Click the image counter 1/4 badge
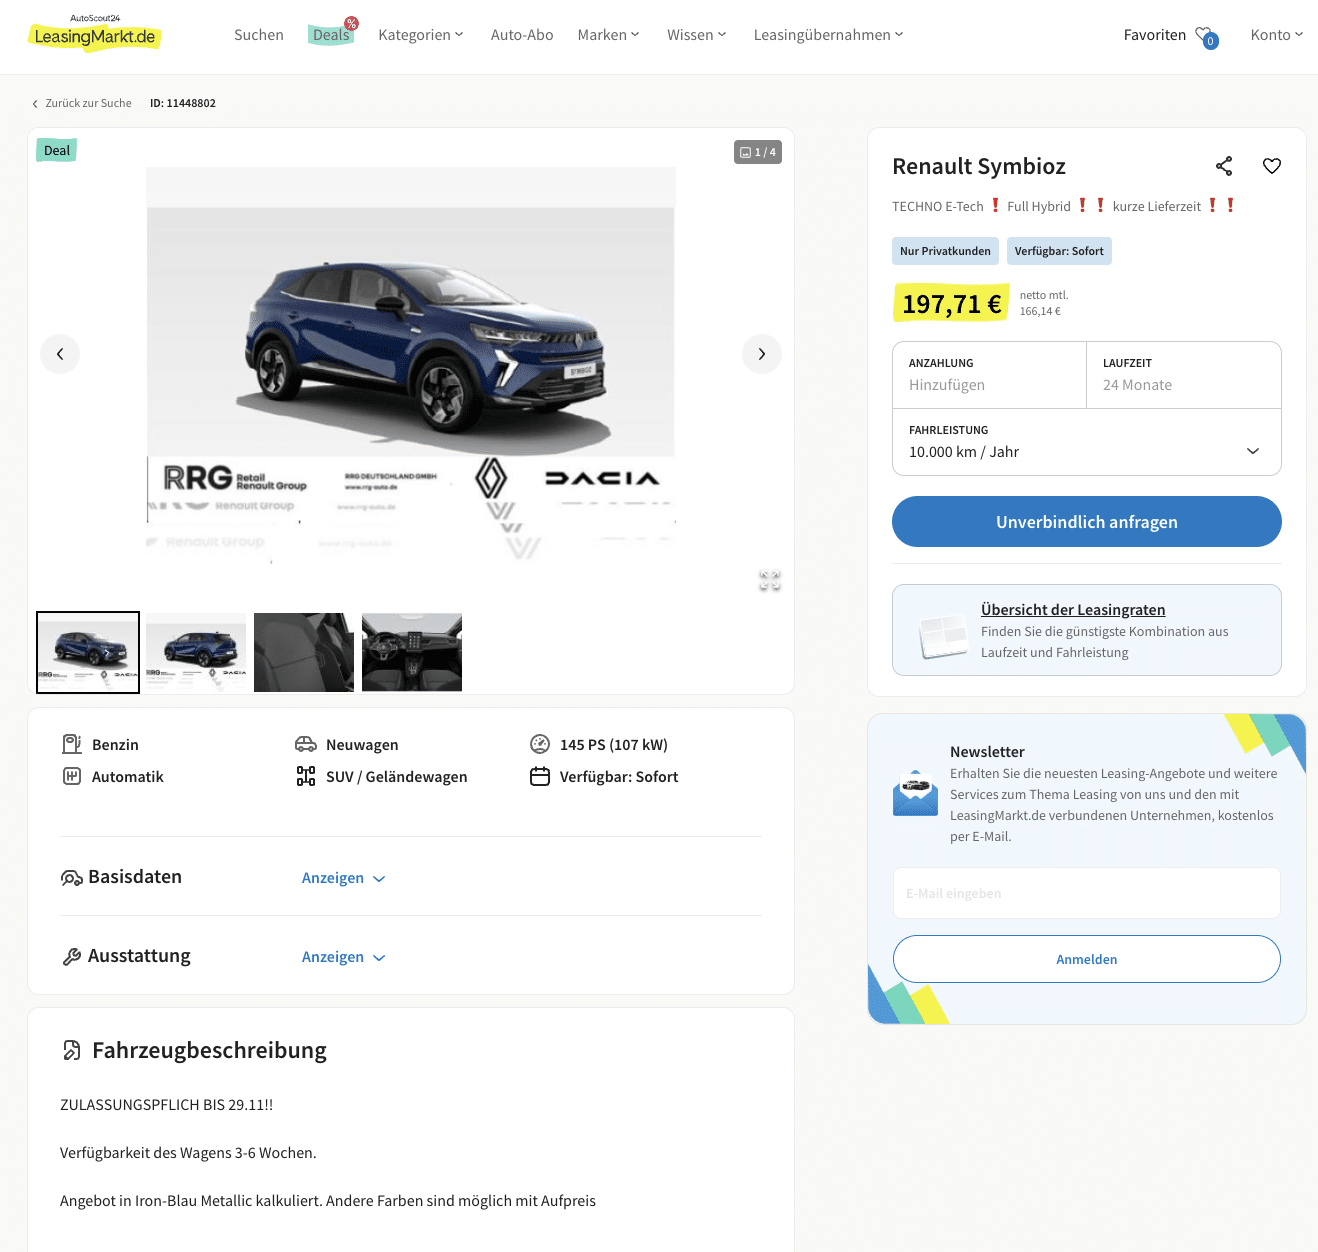Screen dimensions: 1318x1252 click(758, 152)
